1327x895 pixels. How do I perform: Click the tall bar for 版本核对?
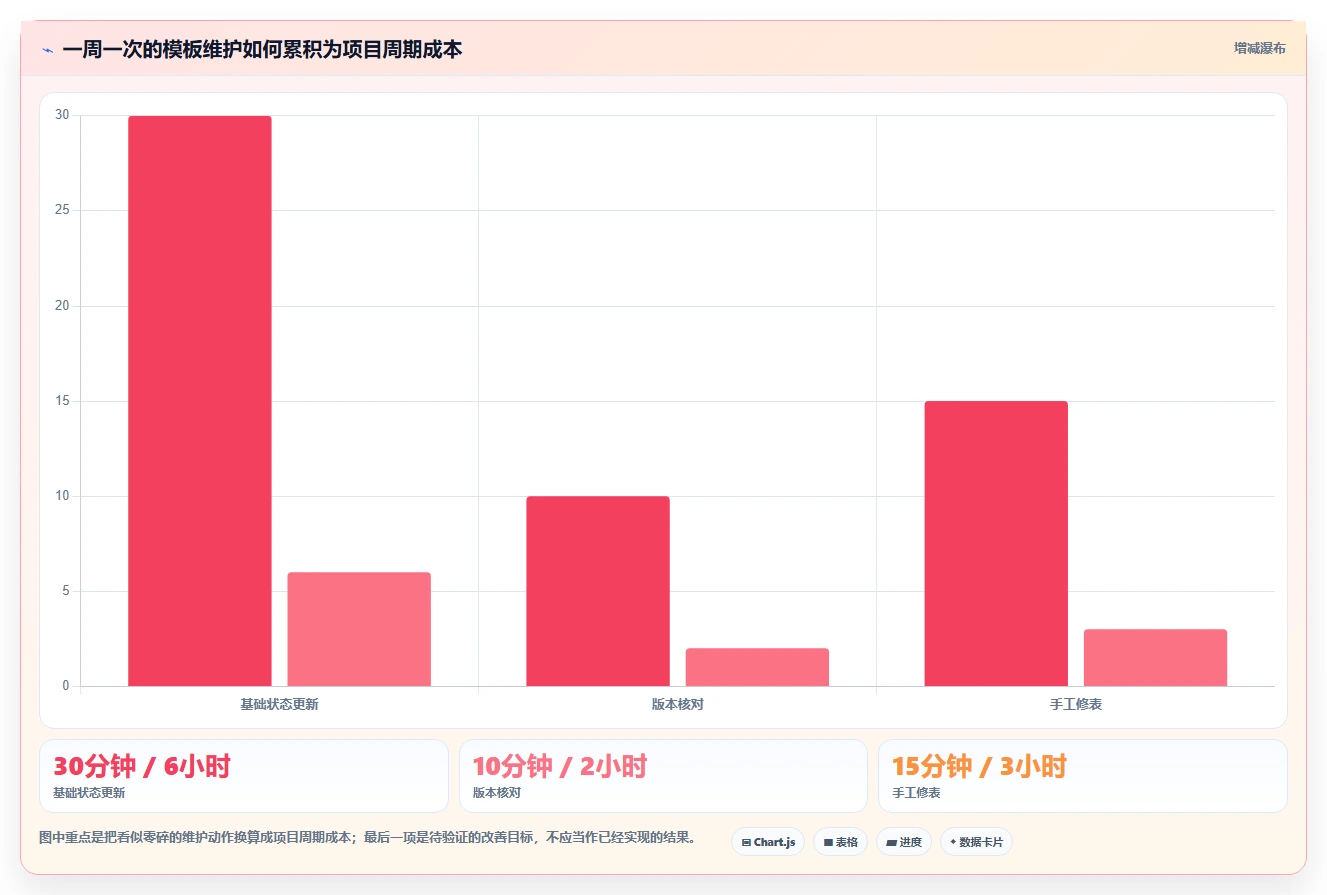coord(598,591)
